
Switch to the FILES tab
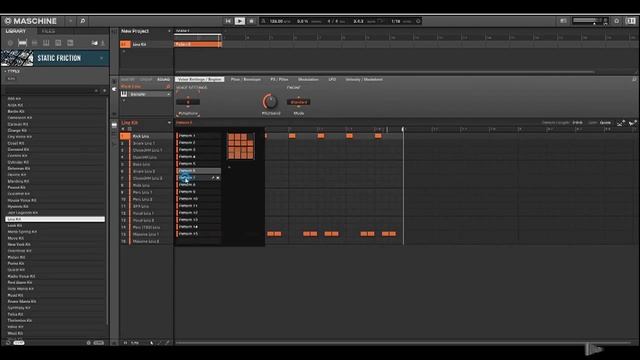point(48,31)
